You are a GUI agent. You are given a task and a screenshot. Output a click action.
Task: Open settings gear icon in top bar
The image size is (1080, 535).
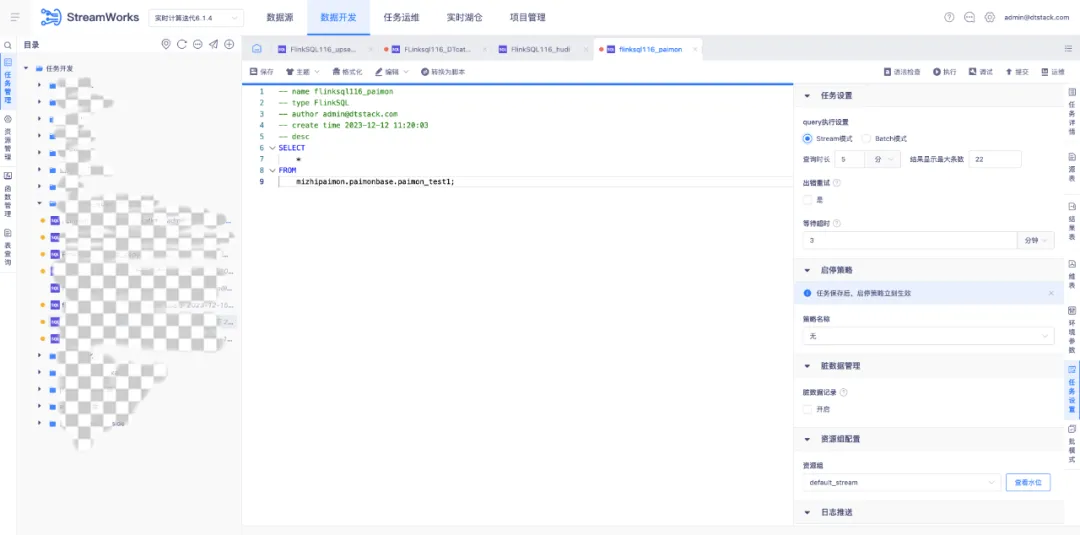click(x=990, y=17)
